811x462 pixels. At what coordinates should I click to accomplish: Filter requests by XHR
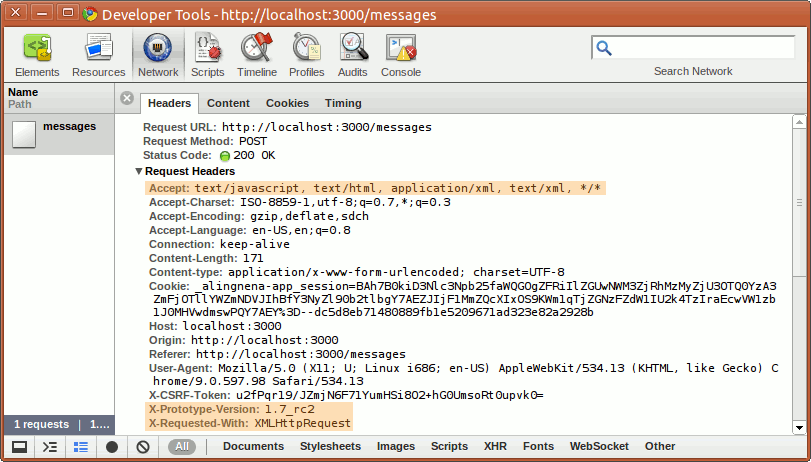(x=495, y=447)
